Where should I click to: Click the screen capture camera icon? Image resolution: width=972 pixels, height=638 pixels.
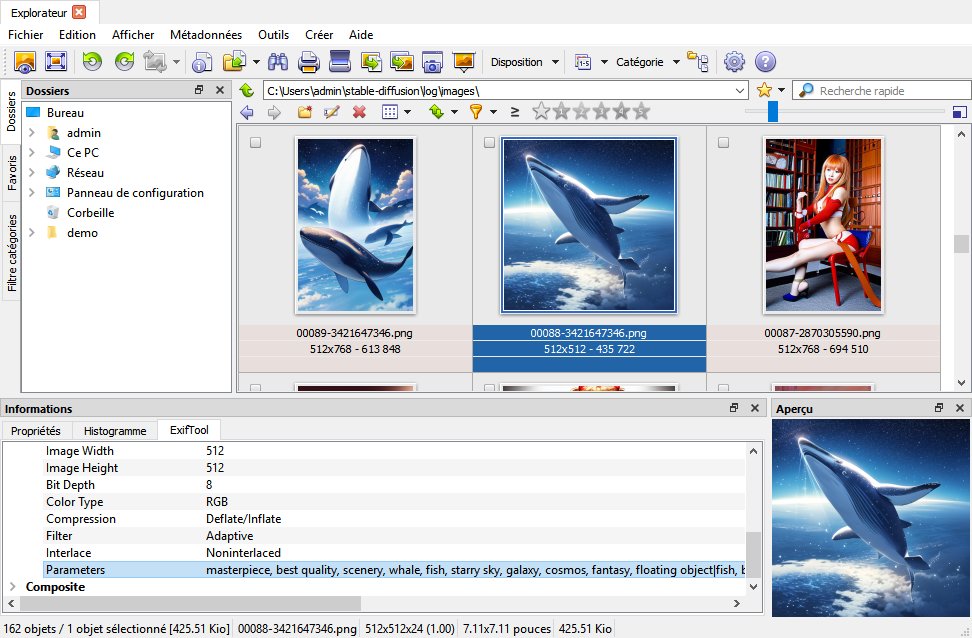tap(432, 62)
